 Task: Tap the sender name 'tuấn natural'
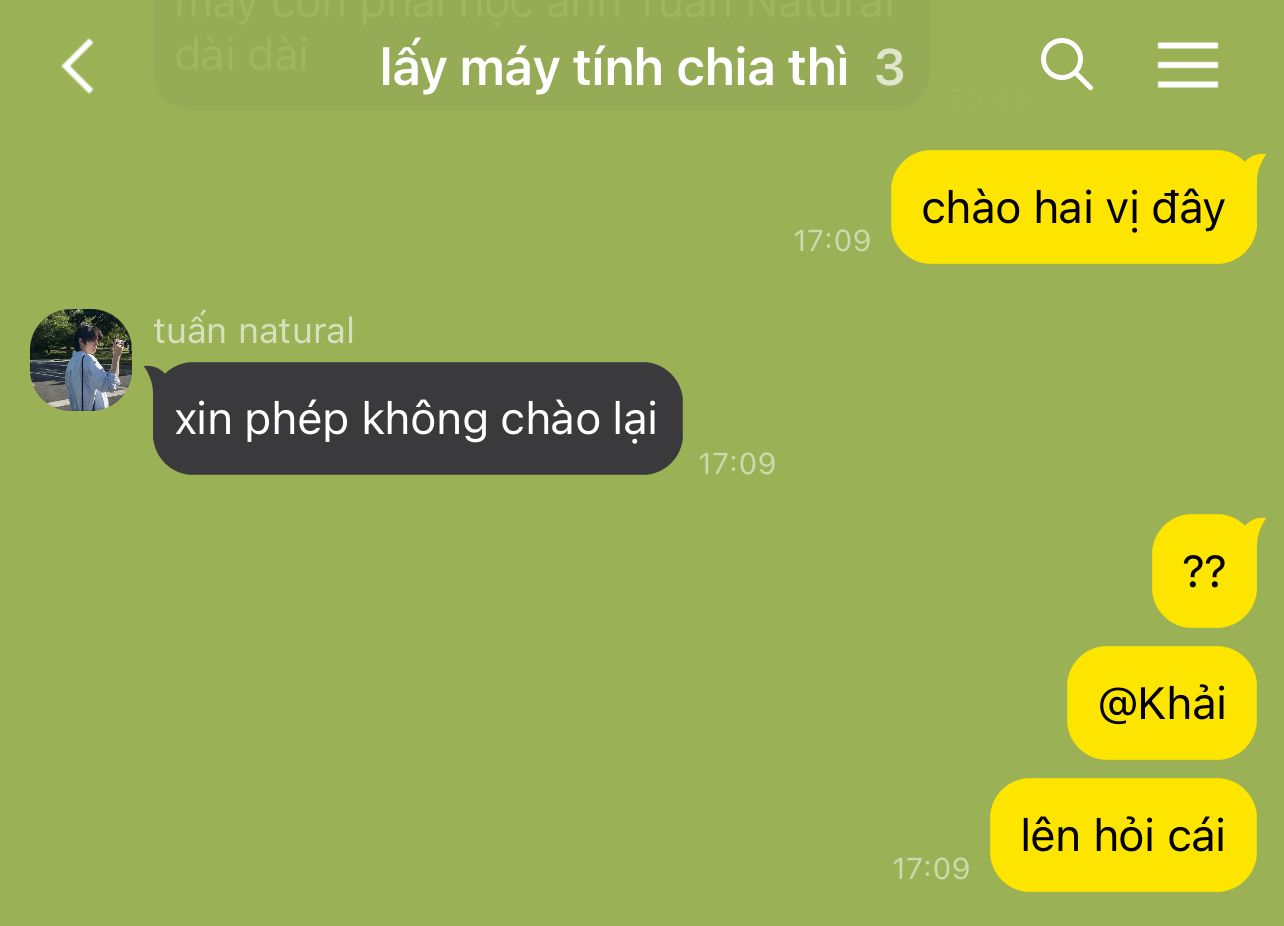[x=254, y=330]
